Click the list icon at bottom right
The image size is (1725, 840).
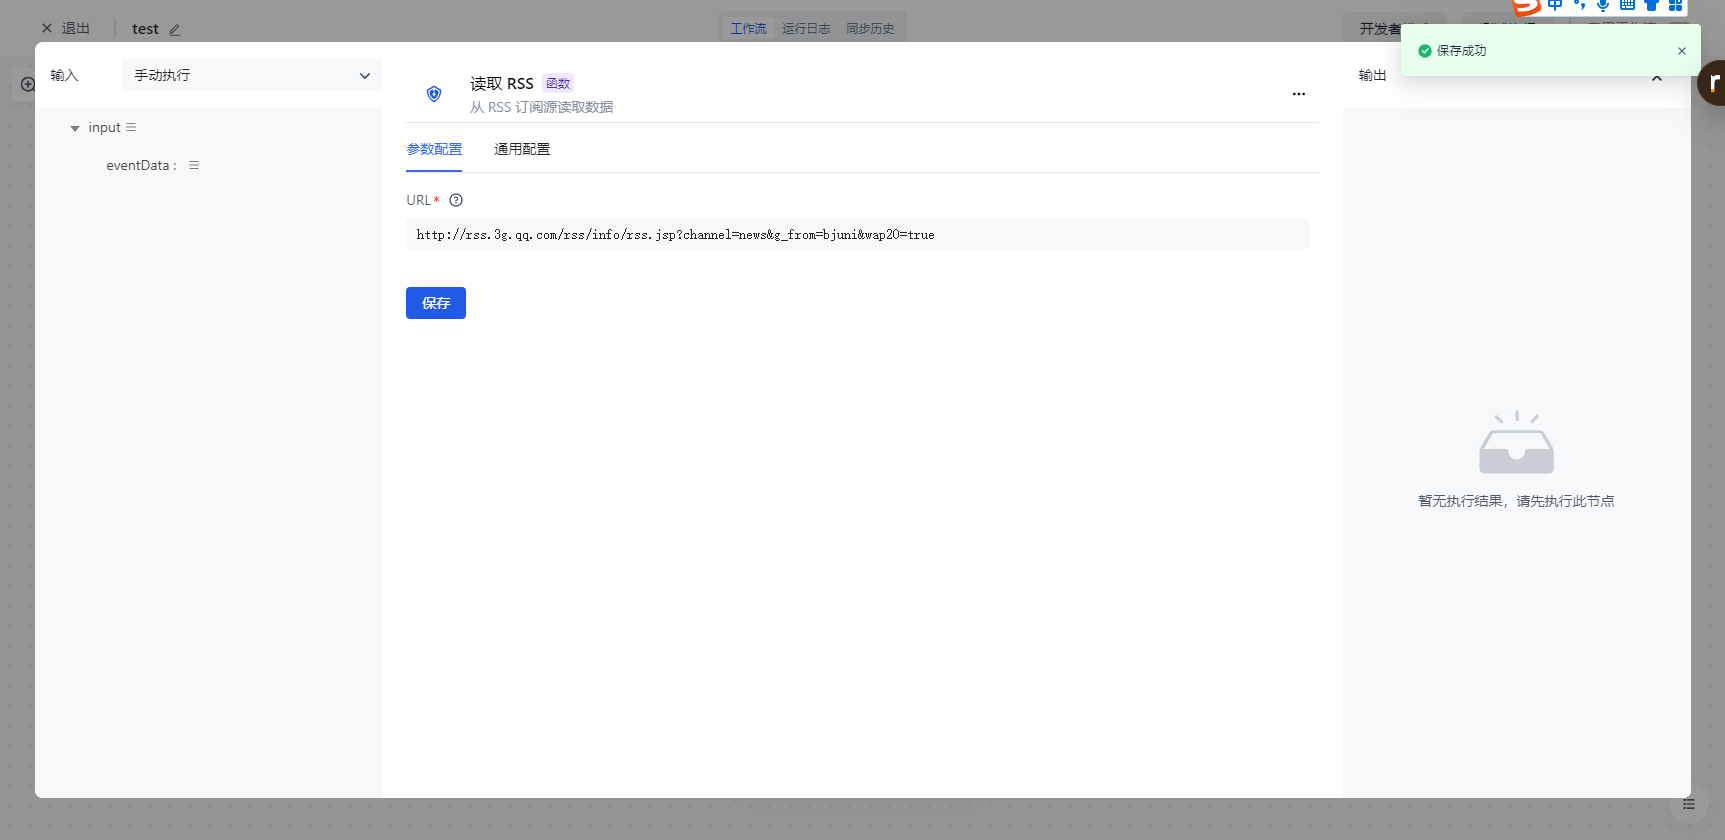(x=1689, y=804)
